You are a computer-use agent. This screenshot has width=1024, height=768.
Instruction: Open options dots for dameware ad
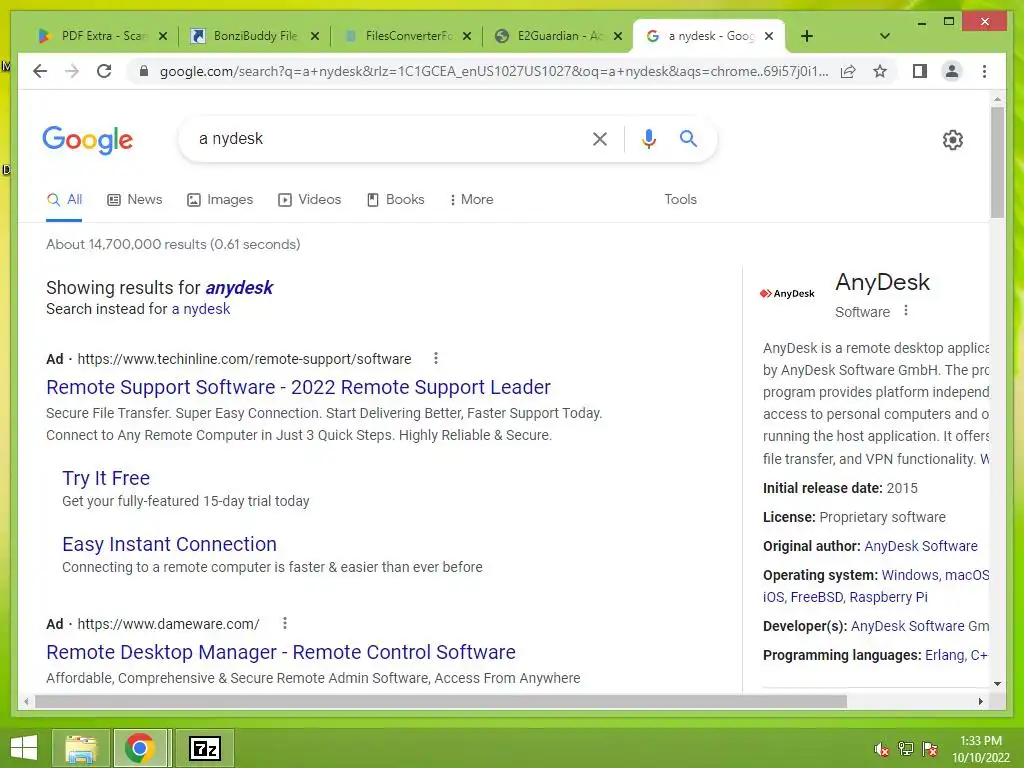coord(285,623)
